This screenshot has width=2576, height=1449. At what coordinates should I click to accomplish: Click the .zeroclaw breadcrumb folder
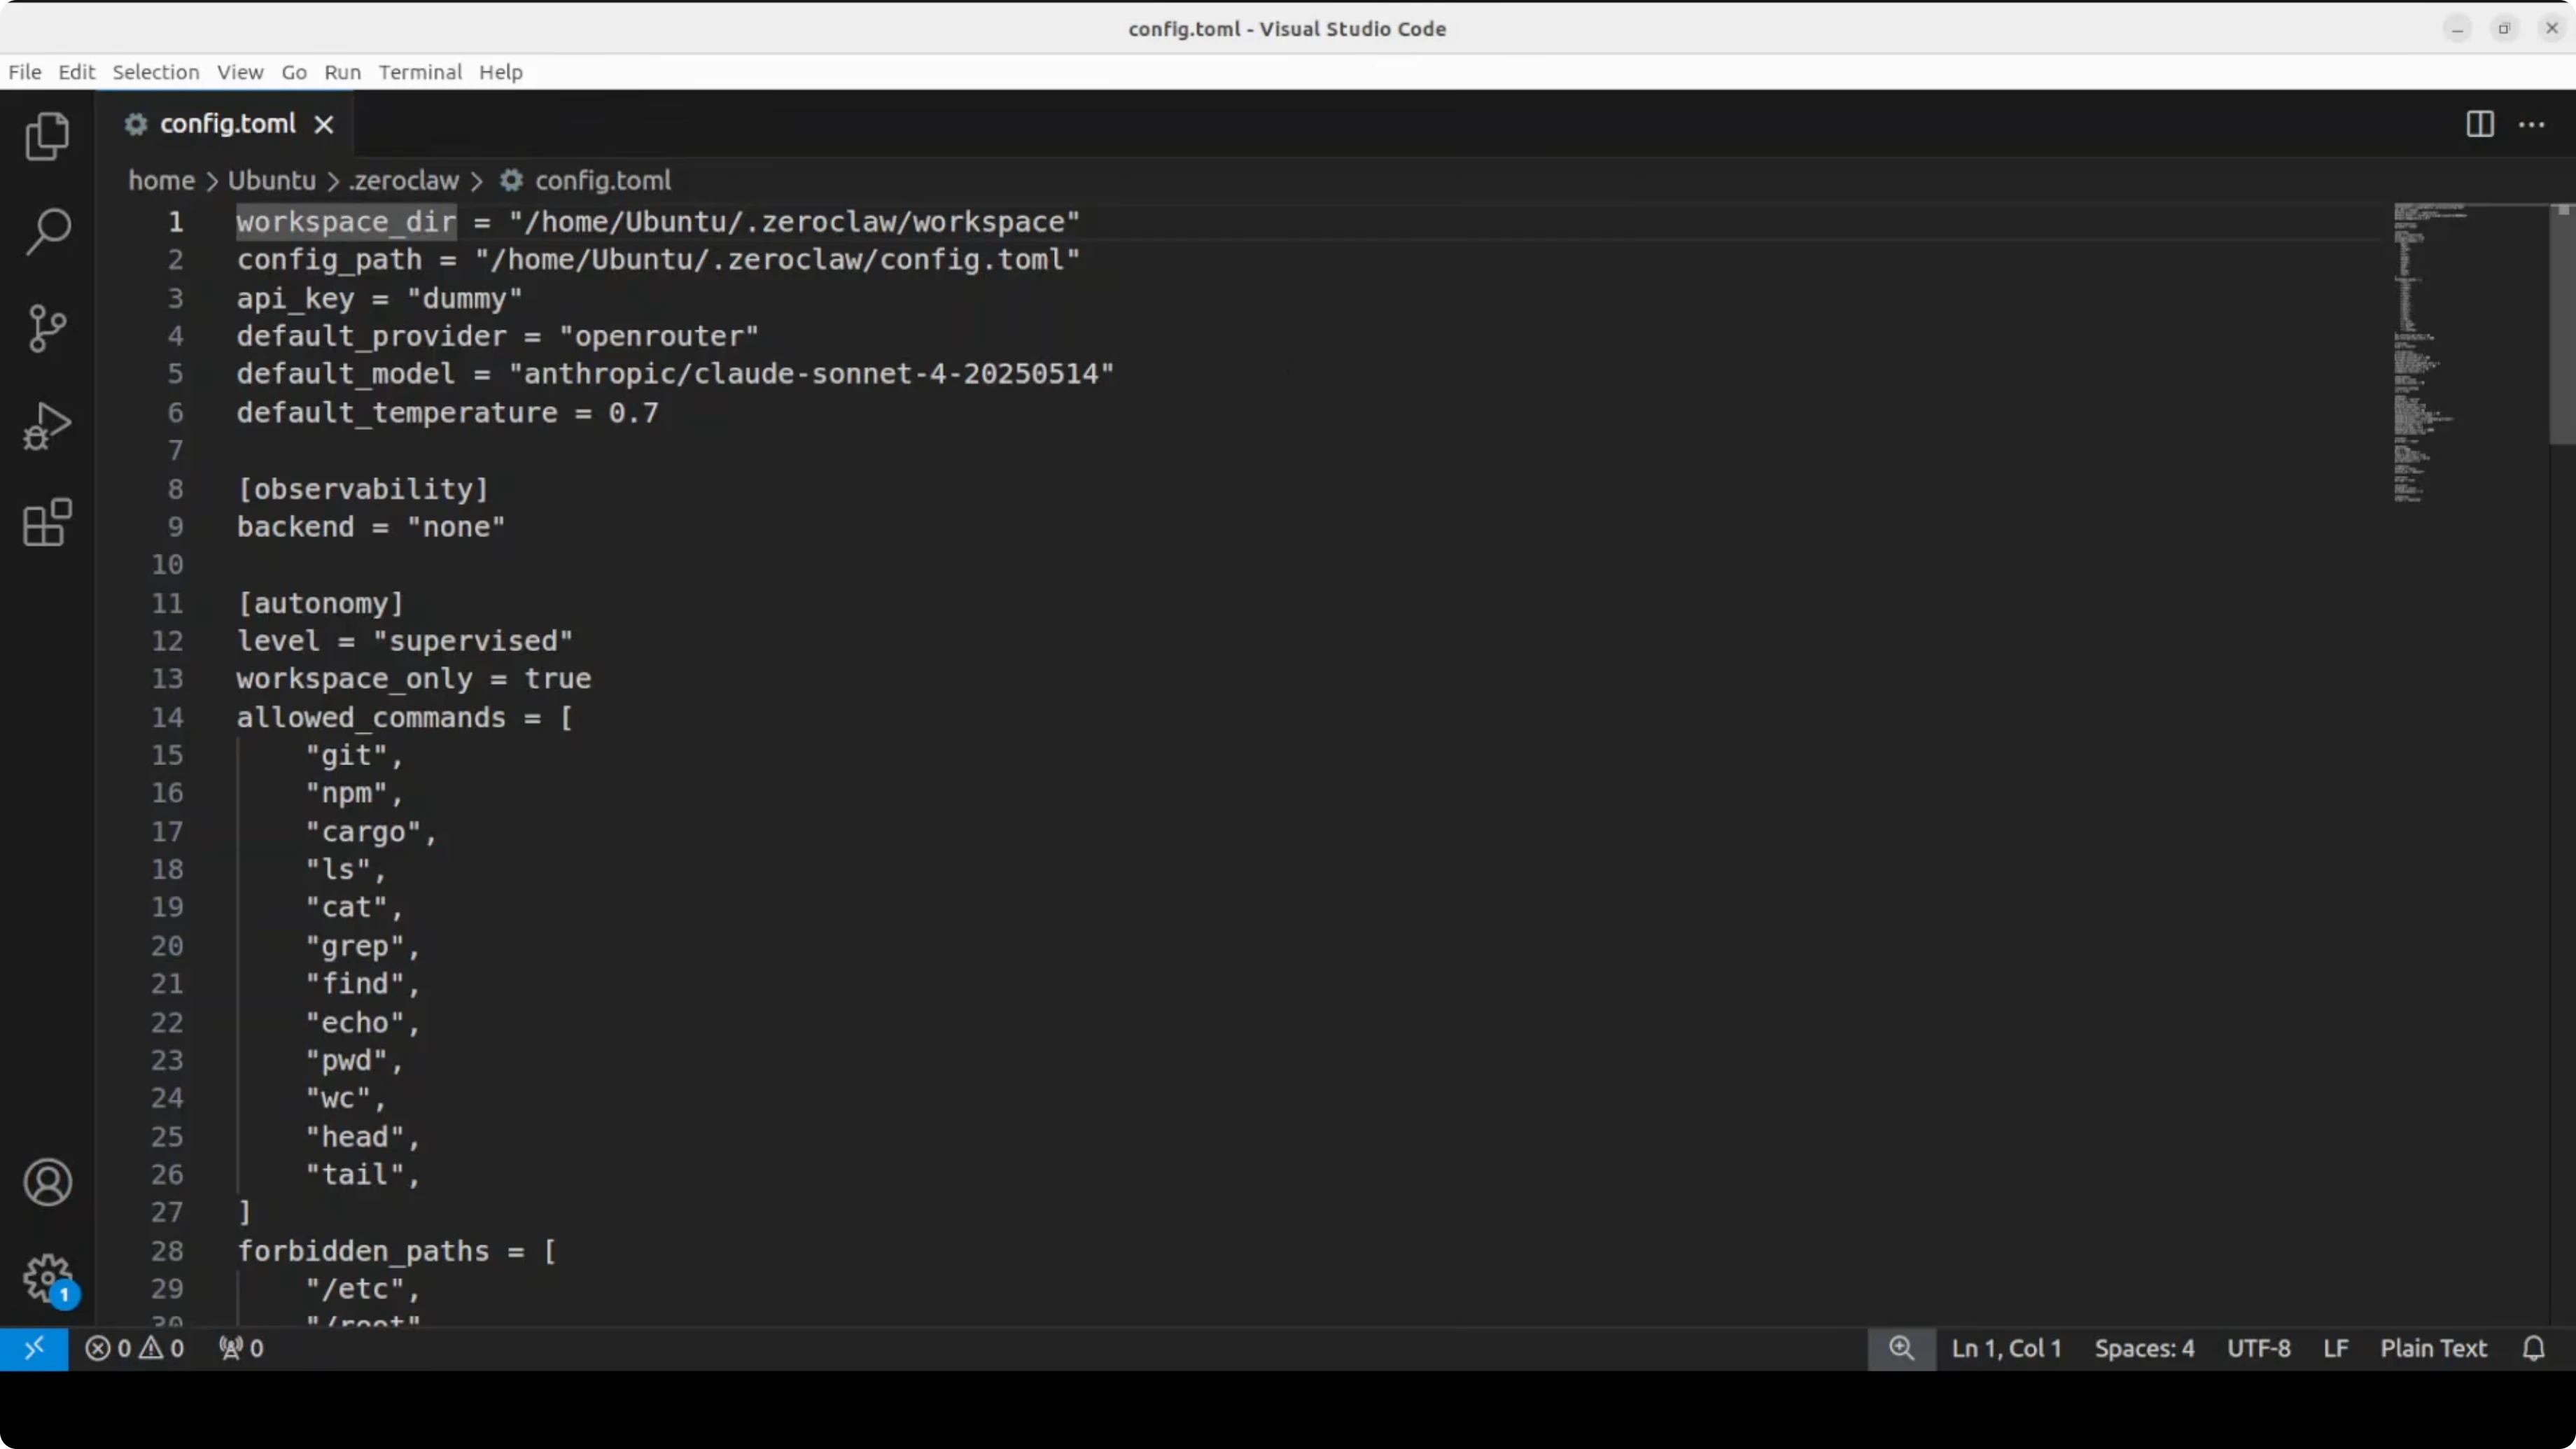(x=404, y=181)
